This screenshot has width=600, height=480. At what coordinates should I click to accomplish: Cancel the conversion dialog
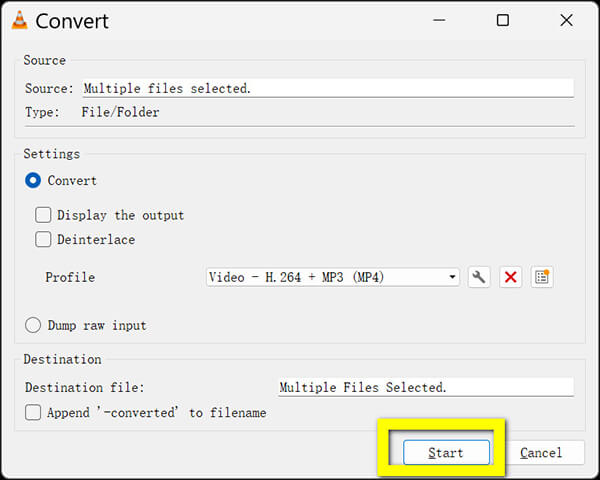pos(541,452)
